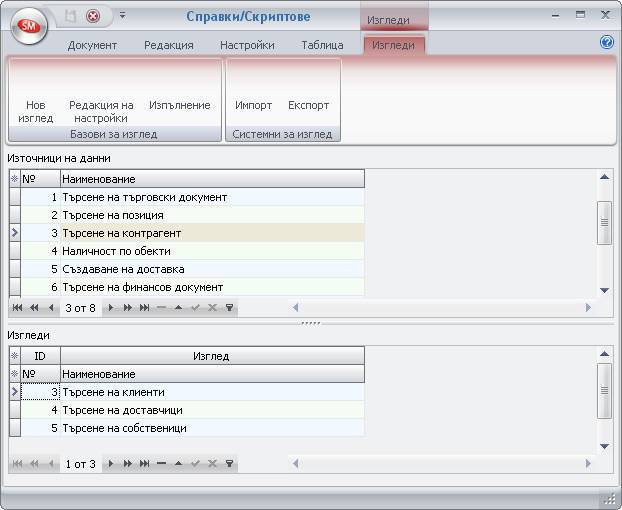The image size is (622, 510).
Task: Open the blue help question mark icon
Action: [607, 42]
